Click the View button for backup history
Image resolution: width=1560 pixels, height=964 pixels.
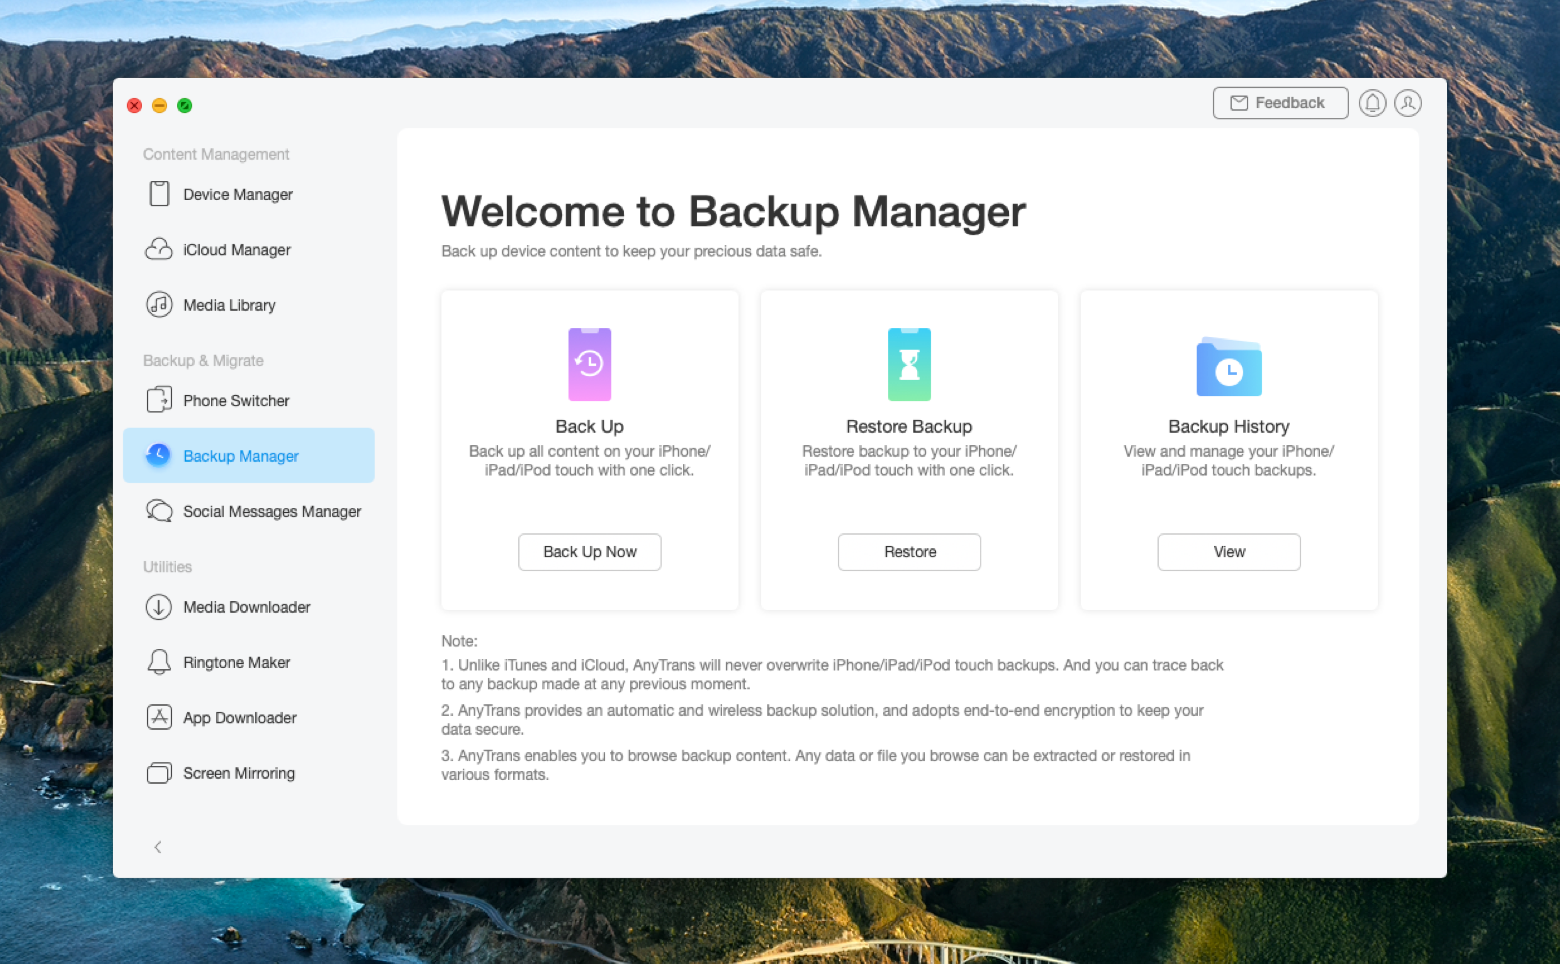coord(1229,552)
